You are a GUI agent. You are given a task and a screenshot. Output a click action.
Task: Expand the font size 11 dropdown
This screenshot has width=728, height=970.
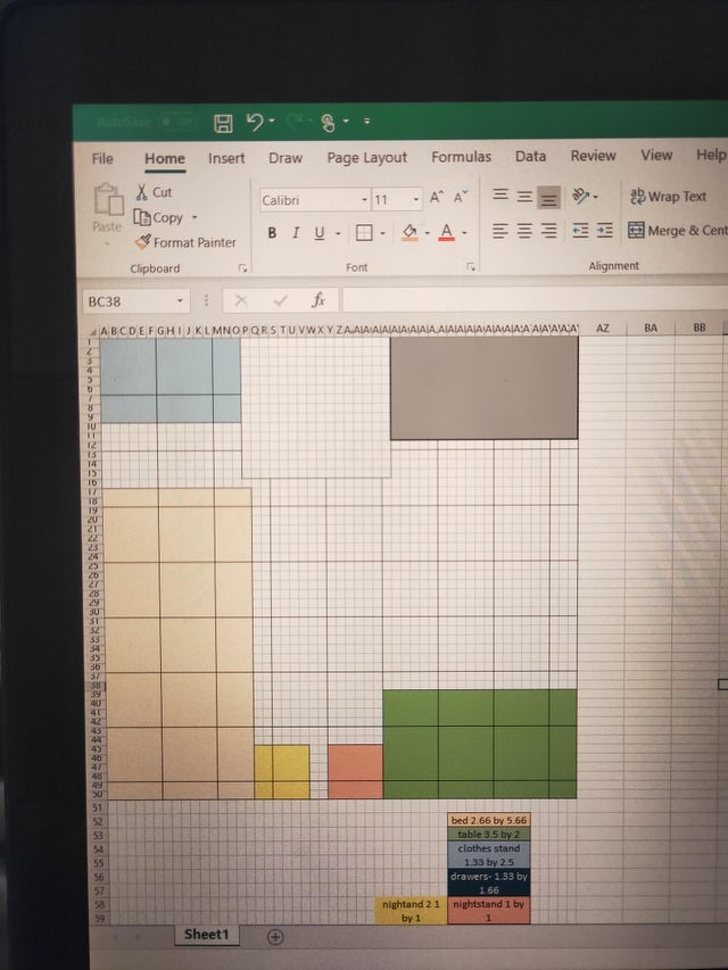click(x=416, y=200)
